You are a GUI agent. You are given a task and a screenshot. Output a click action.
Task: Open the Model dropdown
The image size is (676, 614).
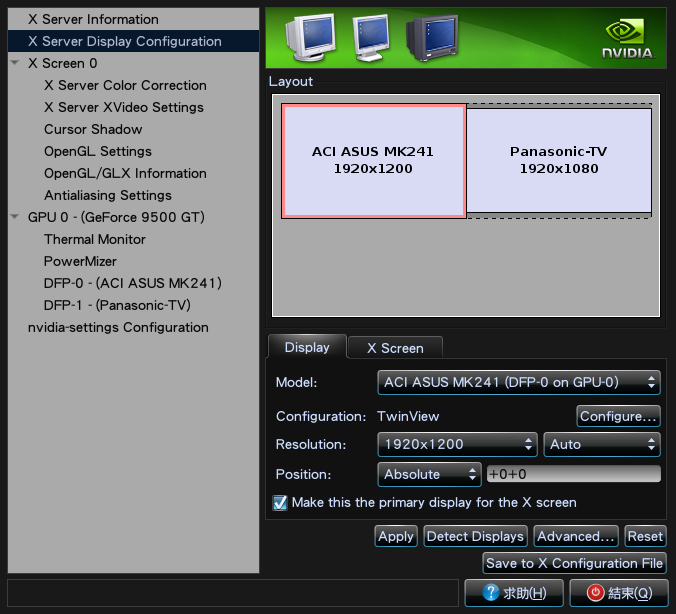(519, 382)
